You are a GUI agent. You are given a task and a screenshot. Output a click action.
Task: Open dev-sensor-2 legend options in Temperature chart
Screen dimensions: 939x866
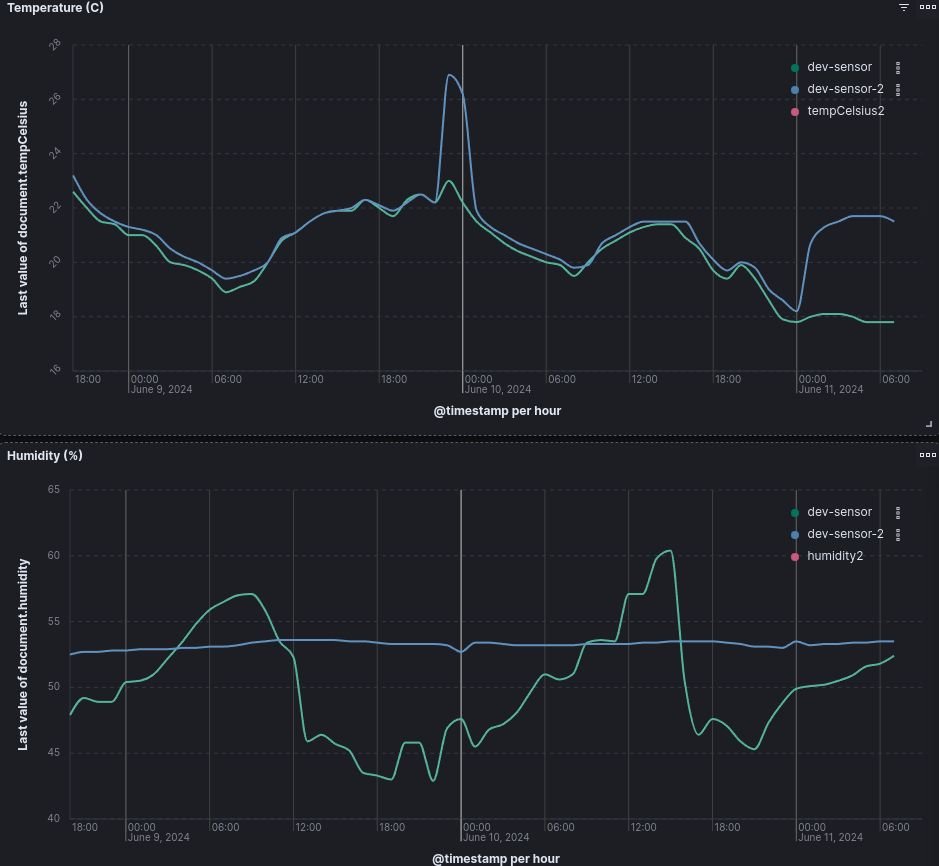[x=898, y=89]
